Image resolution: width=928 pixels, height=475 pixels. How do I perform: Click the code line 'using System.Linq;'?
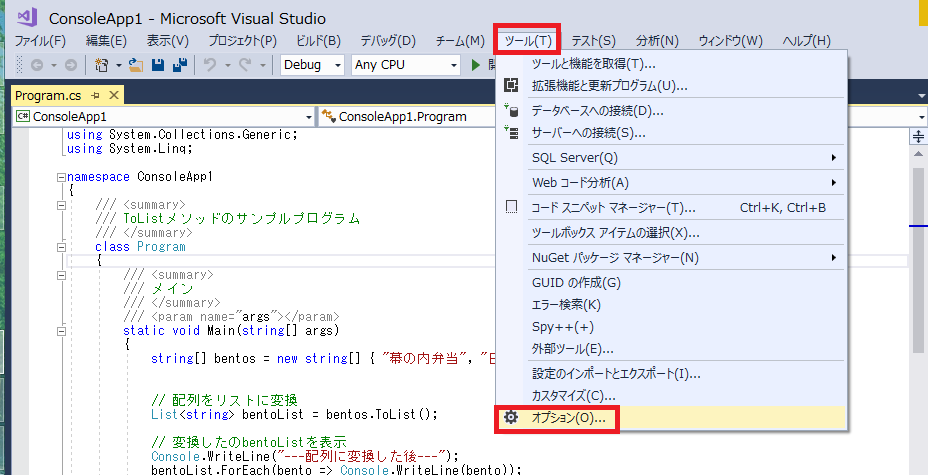pos(130,148)
